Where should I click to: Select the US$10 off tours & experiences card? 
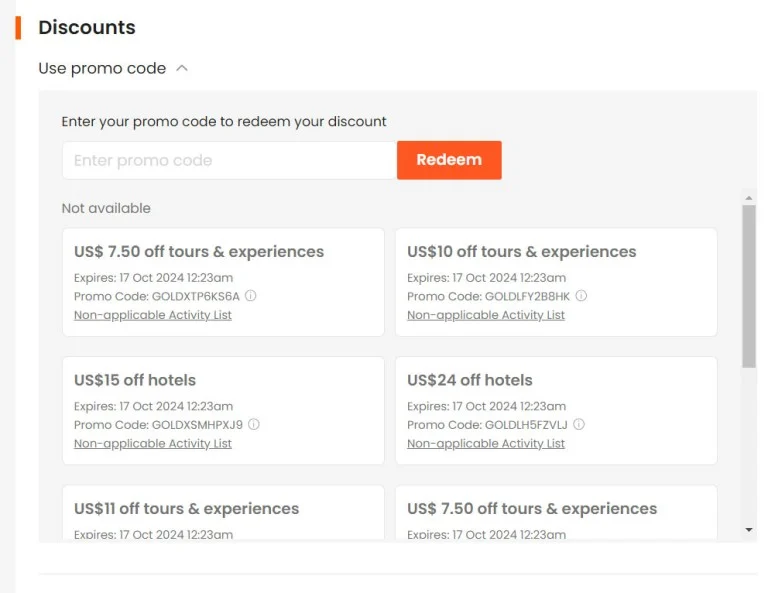(x=556, y=282)
